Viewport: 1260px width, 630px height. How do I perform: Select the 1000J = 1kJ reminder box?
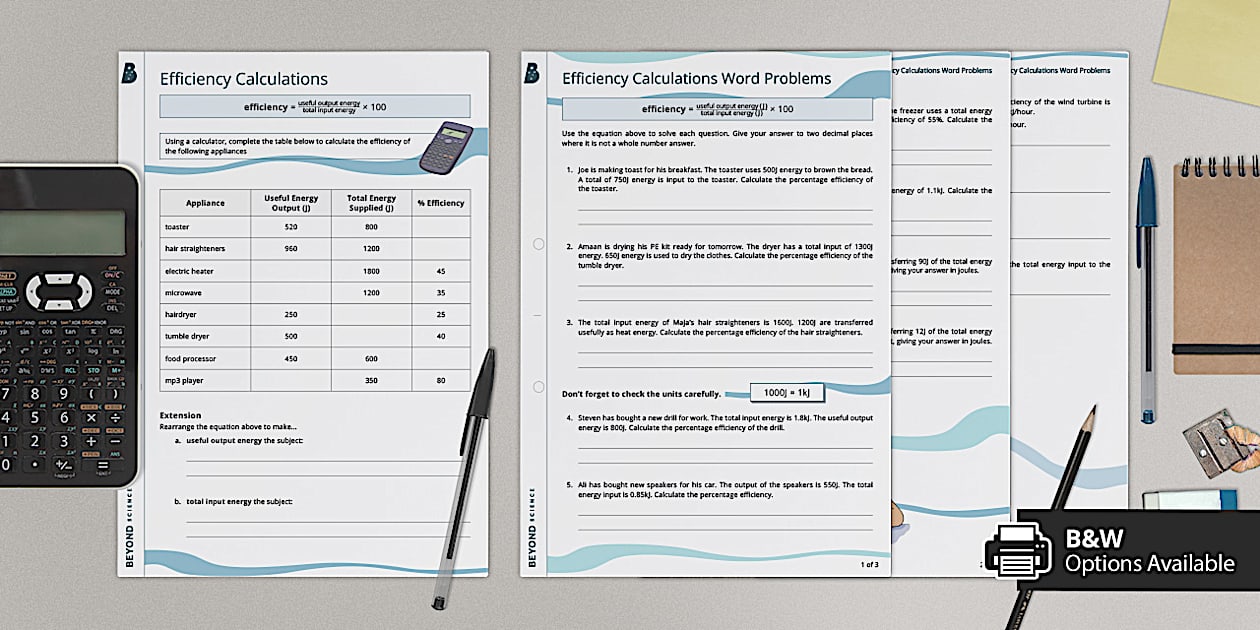(785, 393)
